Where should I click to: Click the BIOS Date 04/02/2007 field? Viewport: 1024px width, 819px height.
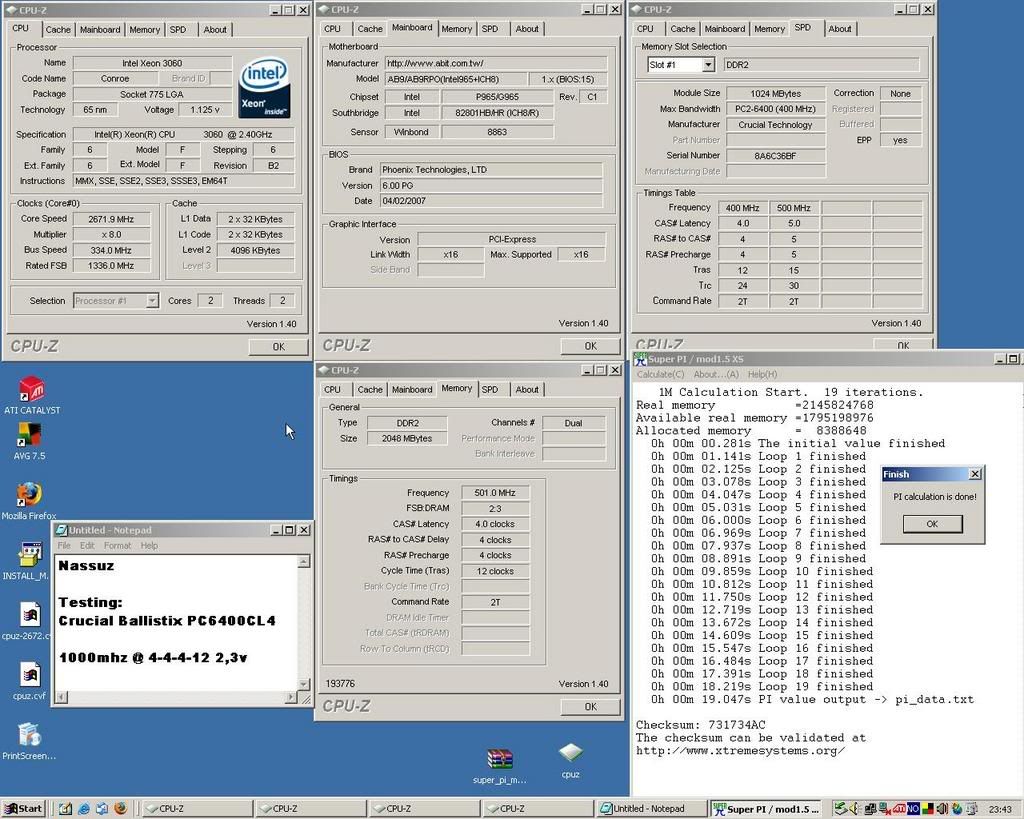point(491,201)
